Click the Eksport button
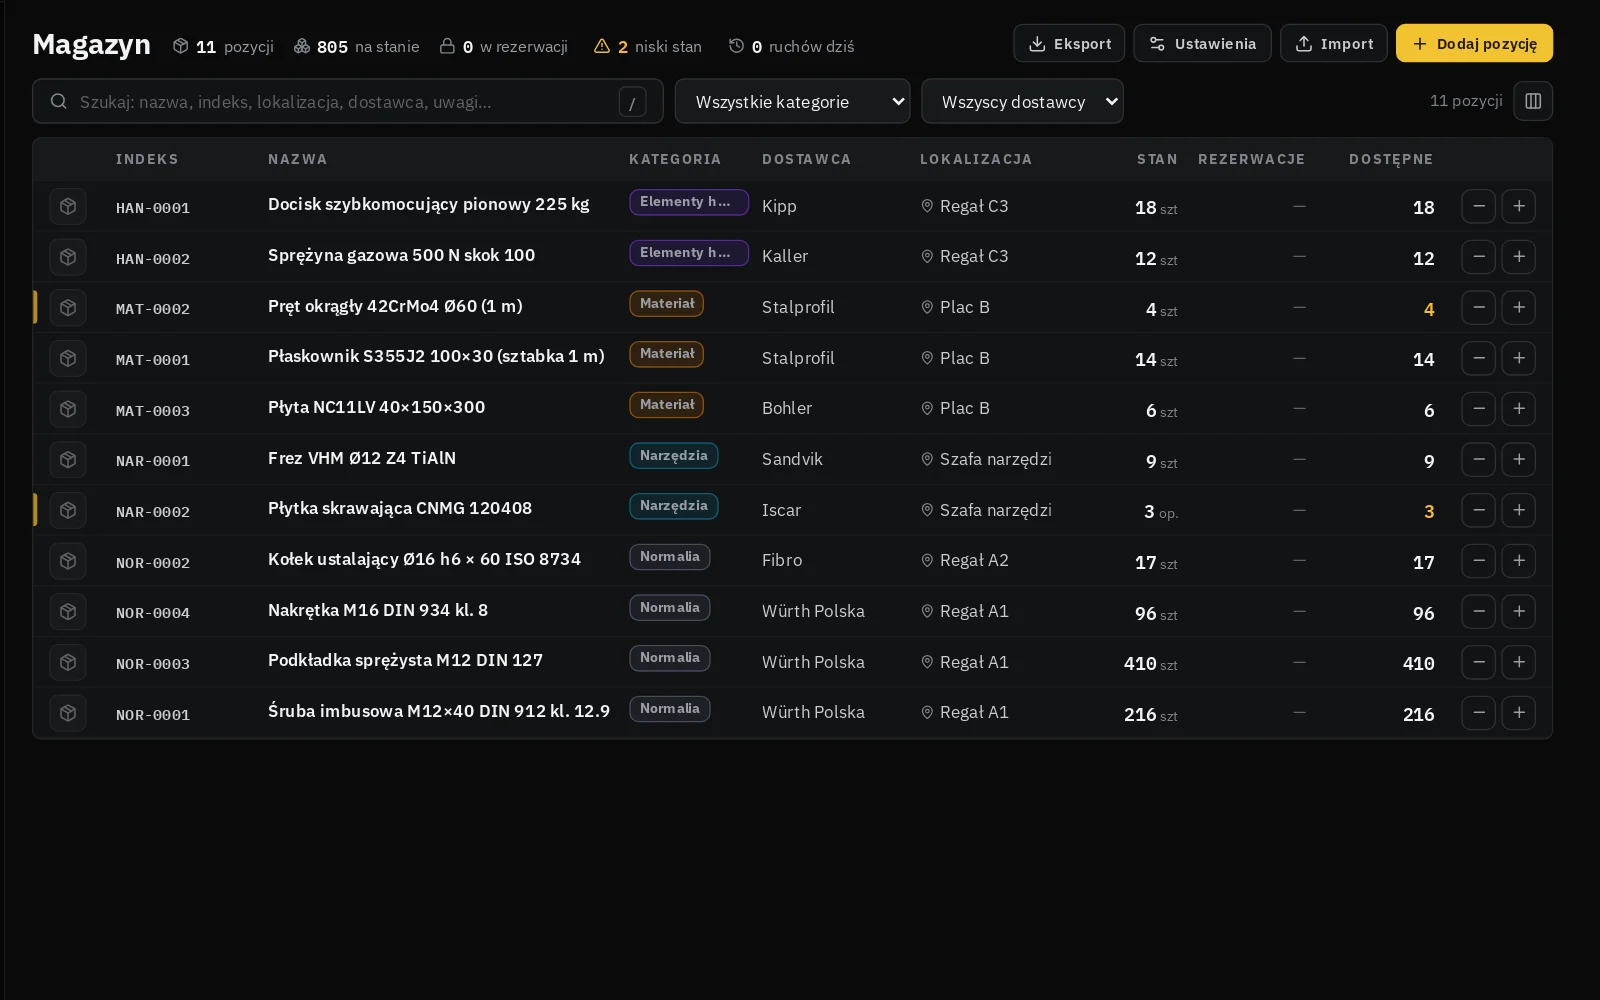The width and height of the screenshot is (1600, 1000). click(x=1069, y=43)
